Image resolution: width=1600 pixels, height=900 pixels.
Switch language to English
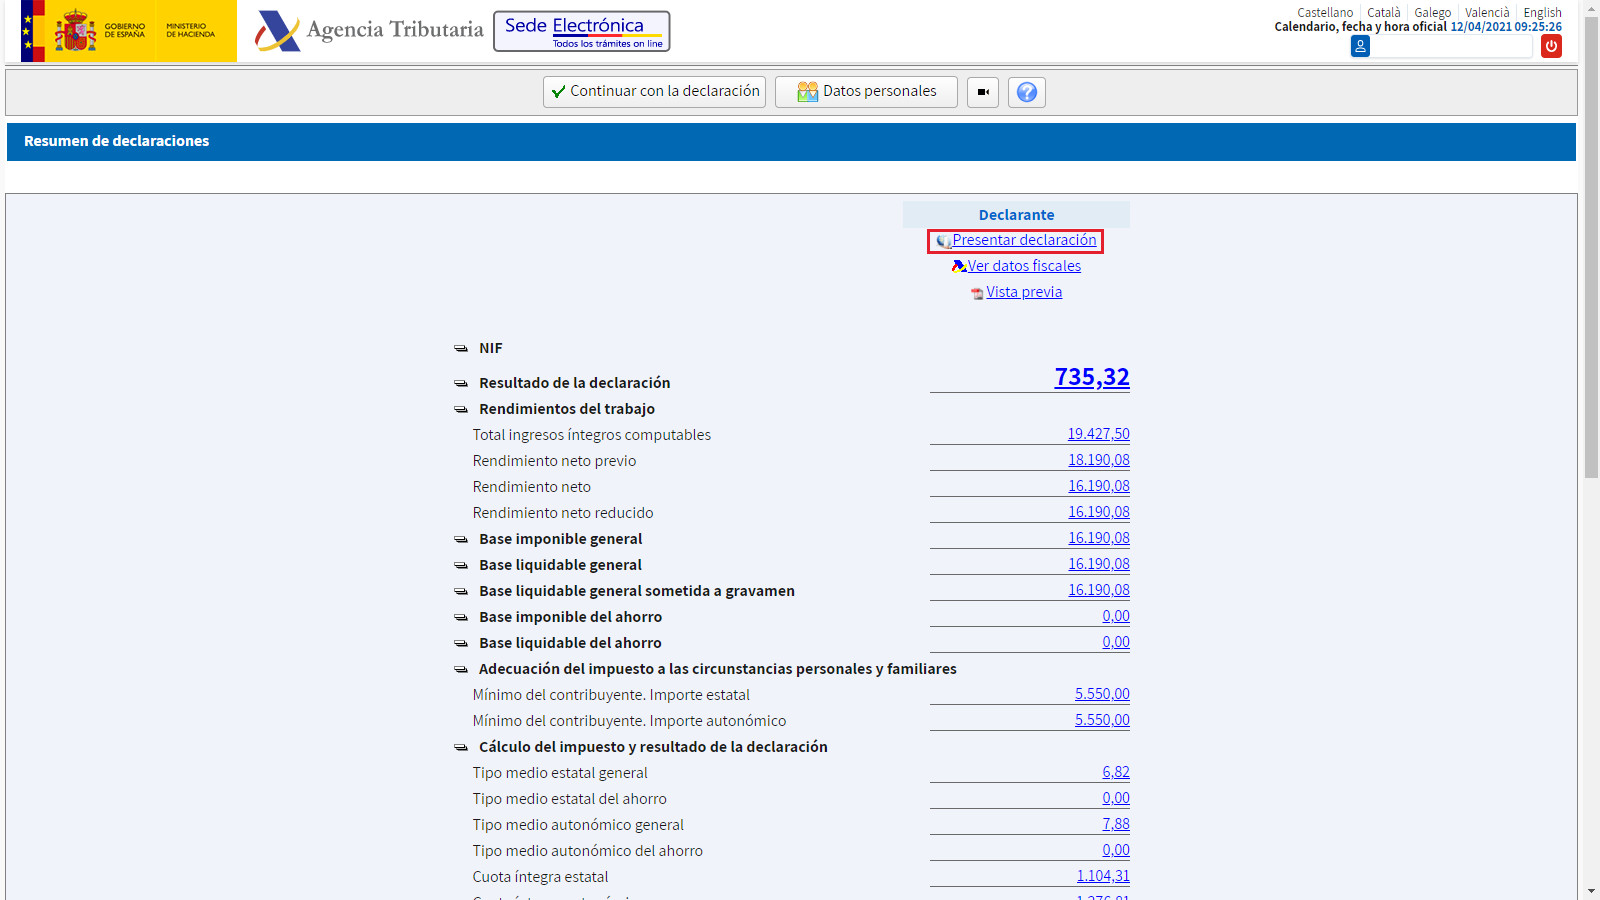point(1542,13)
